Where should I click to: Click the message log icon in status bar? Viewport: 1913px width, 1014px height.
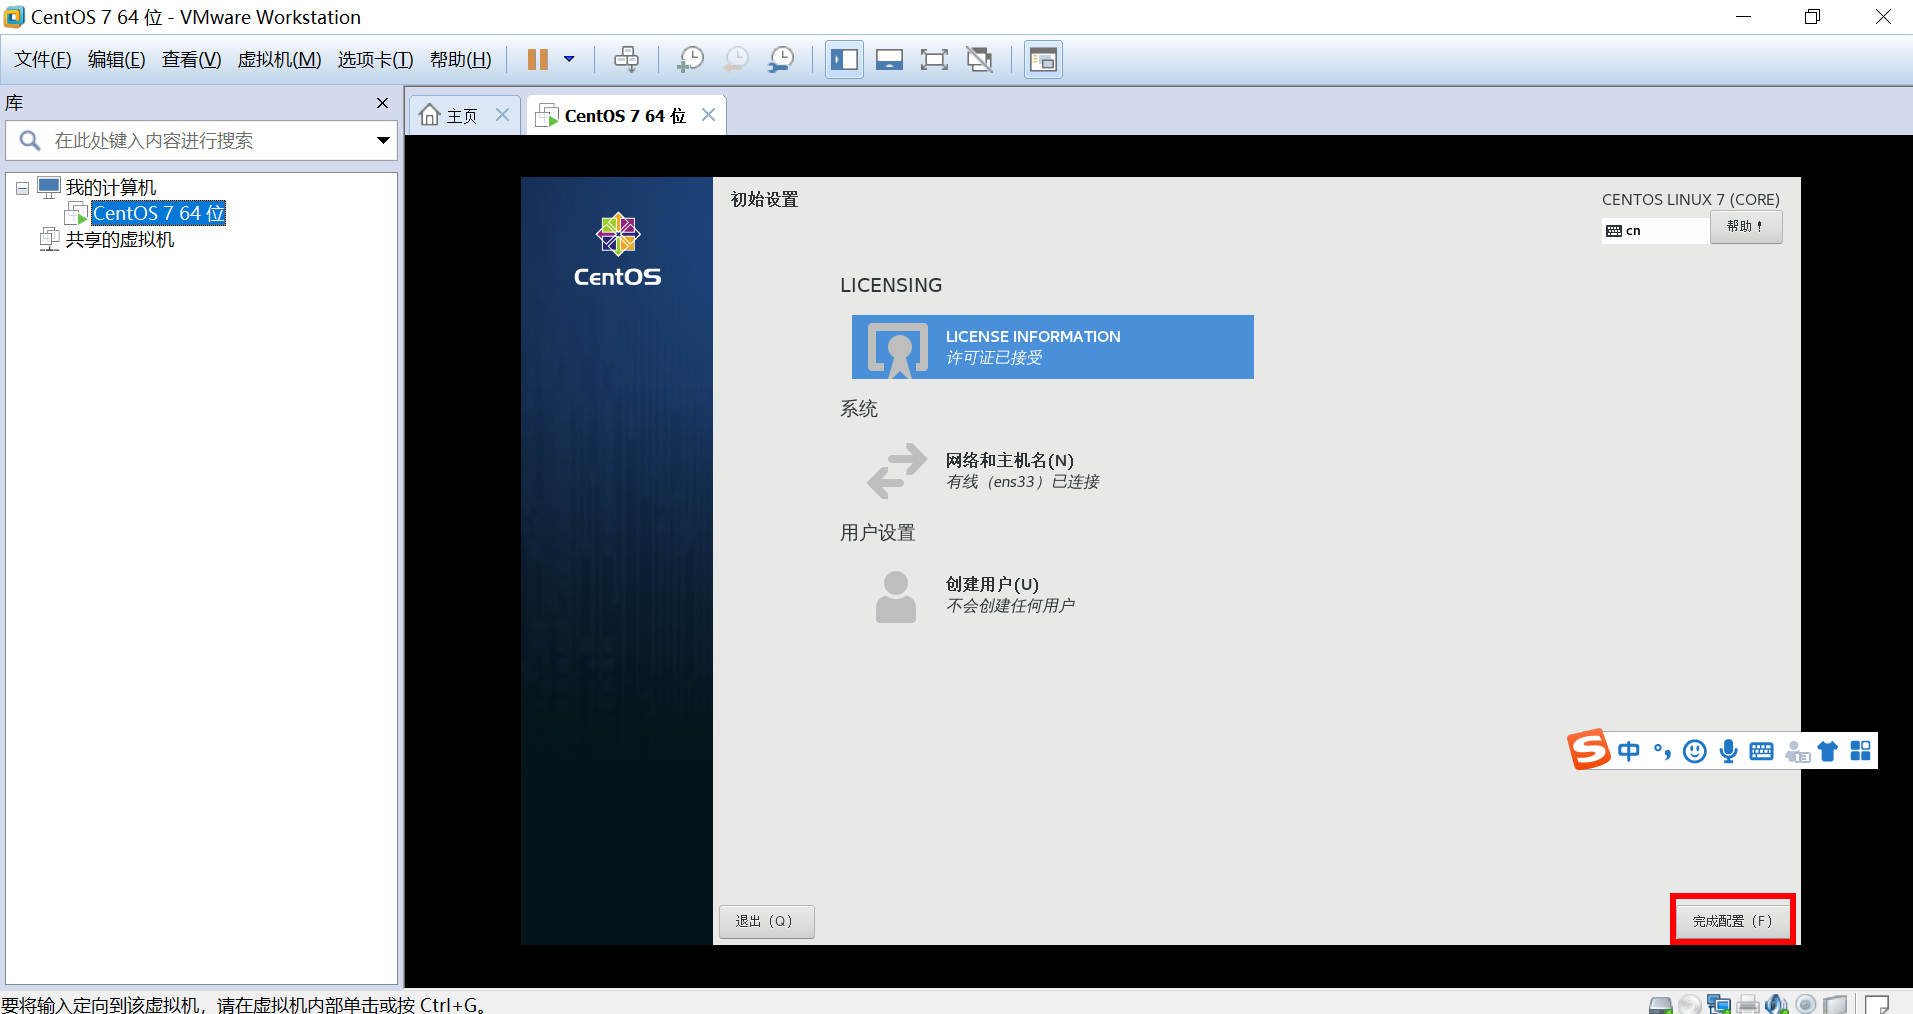(x=1877, y=1004)
